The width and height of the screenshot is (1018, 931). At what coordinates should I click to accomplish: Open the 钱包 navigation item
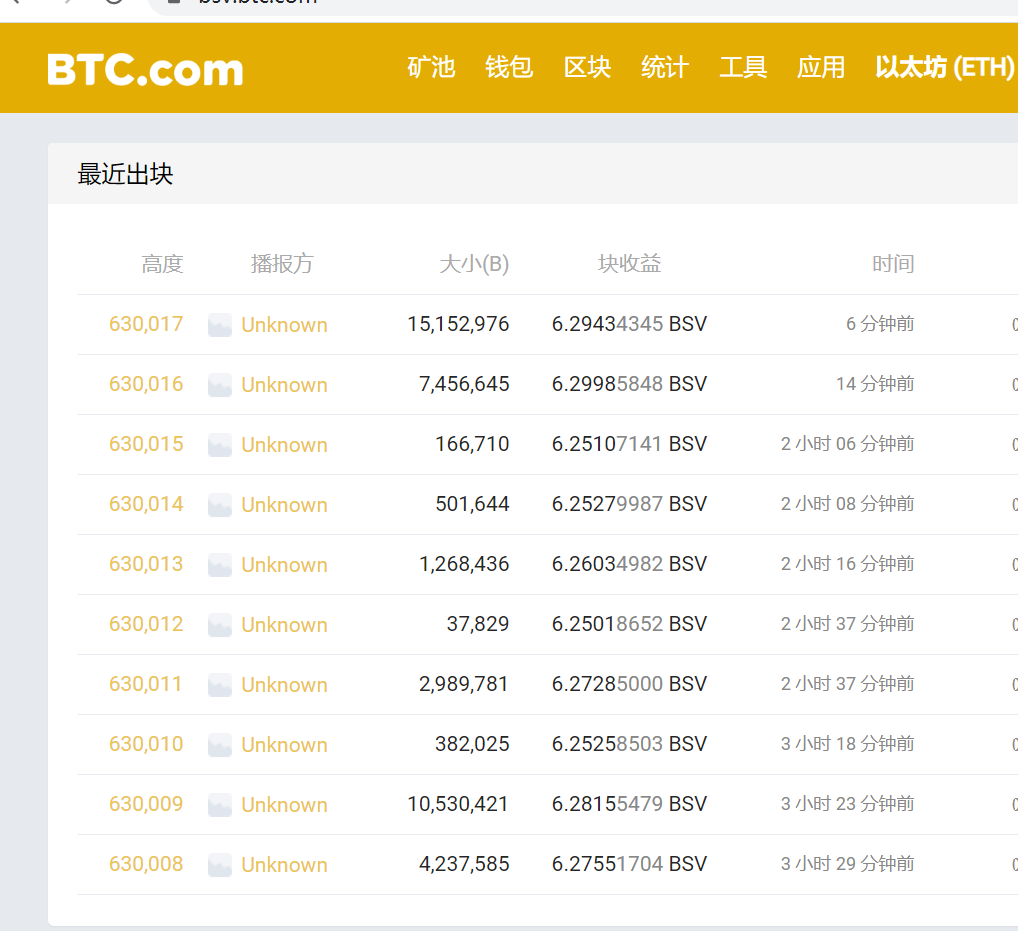click(509, 67)
